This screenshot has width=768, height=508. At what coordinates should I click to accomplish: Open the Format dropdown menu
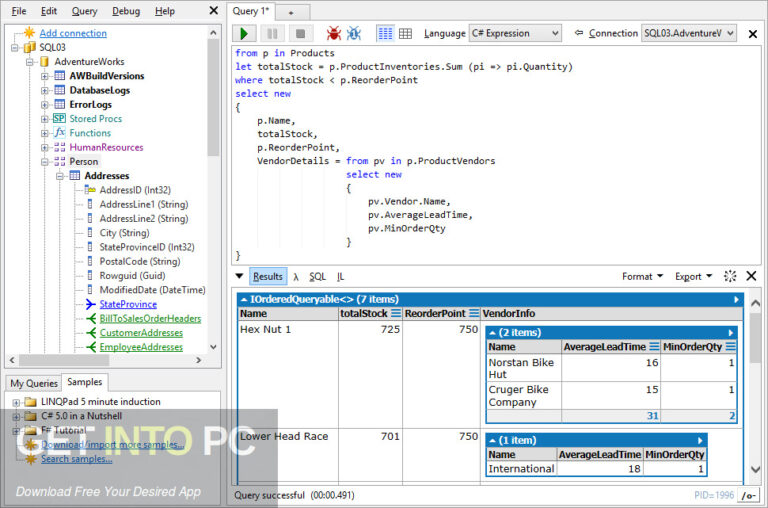(642, 276)
